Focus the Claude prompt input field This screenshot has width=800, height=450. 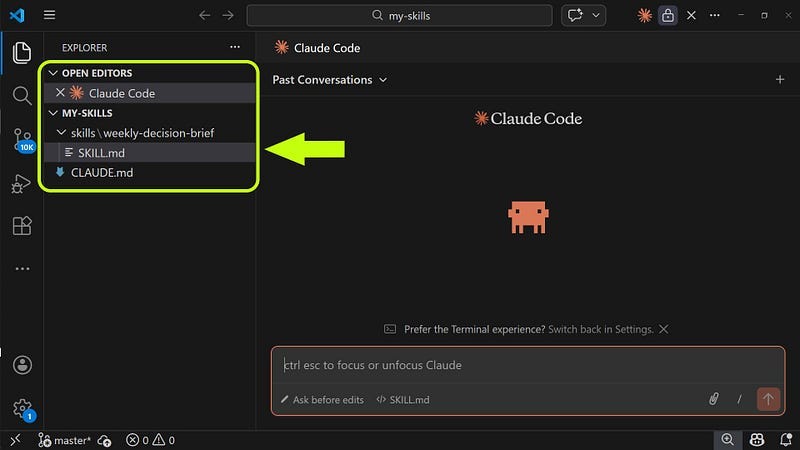528,365
